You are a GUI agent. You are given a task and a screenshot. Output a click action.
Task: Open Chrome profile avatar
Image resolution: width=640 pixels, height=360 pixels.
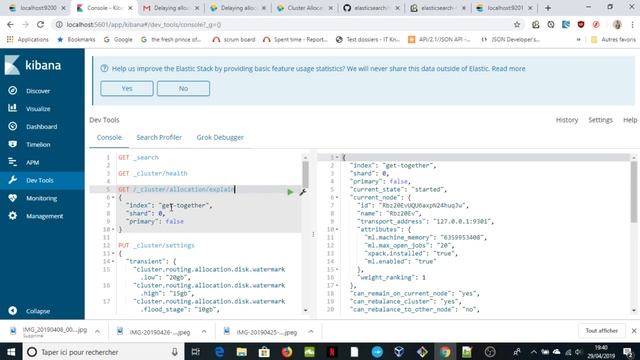coord(617,24)
